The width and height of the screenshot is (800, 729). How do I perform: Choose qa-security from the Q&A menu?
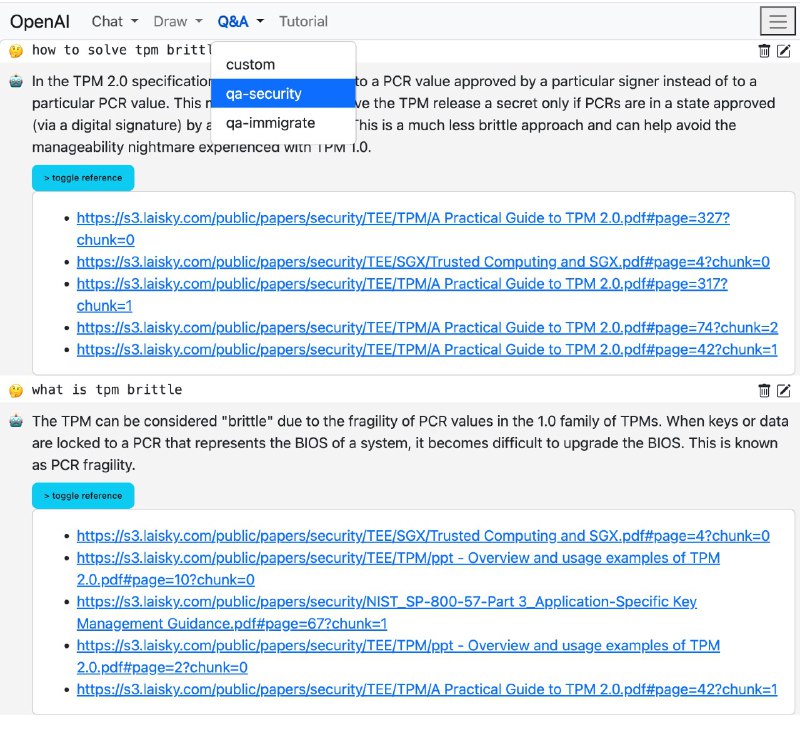[264, 93]
